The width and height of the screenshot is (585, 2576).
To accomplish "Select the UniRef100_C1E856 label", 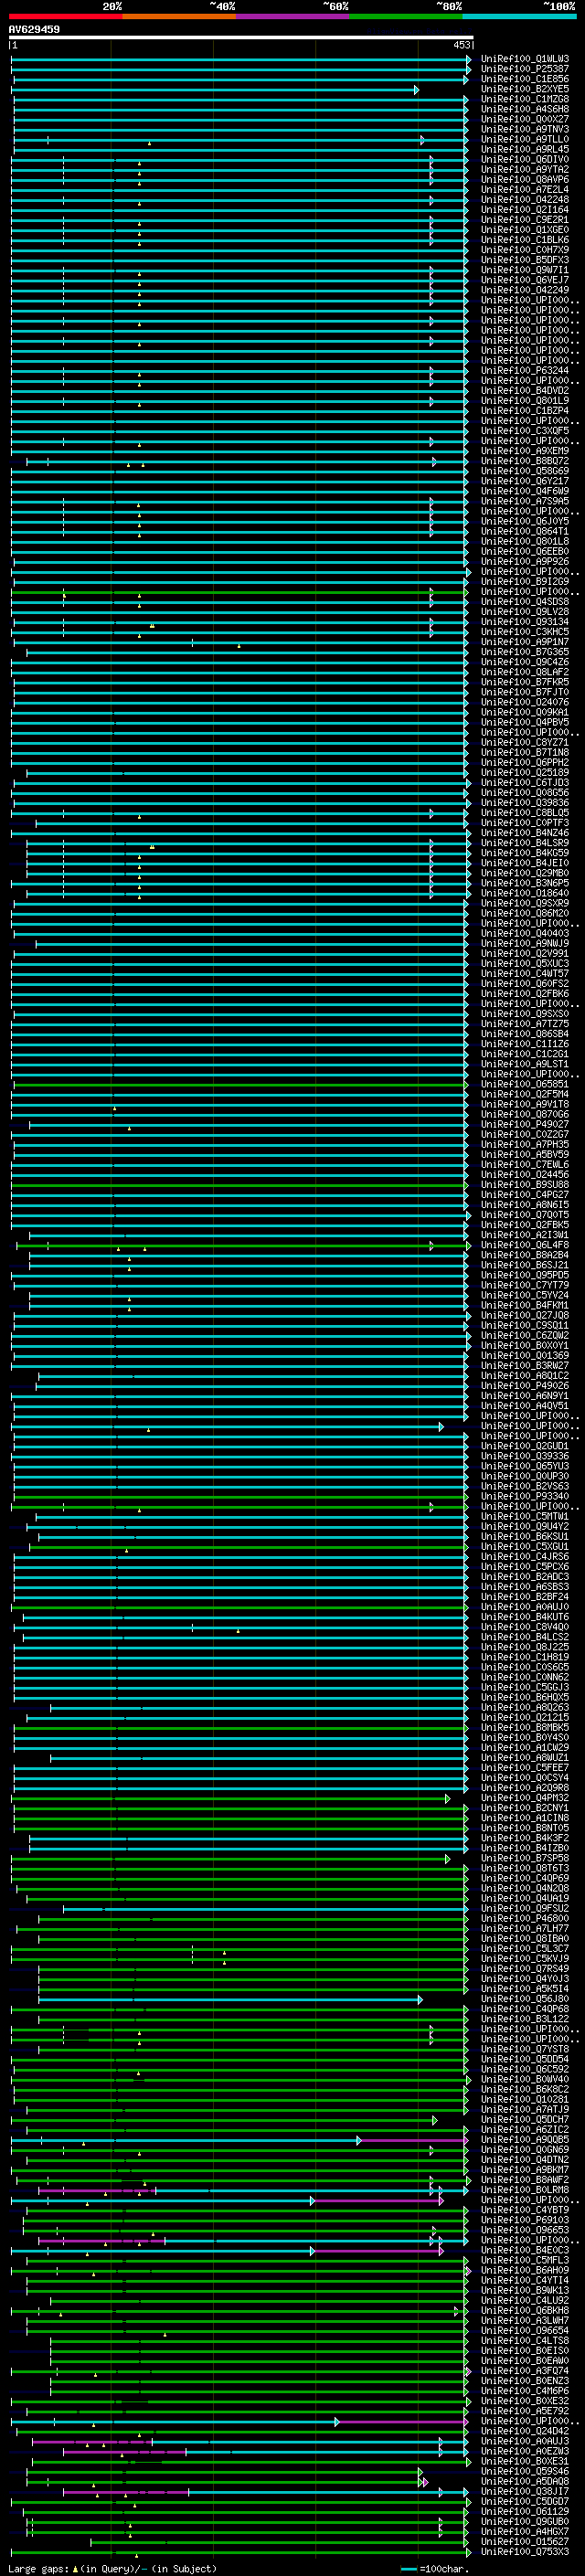I will [525, 79].
